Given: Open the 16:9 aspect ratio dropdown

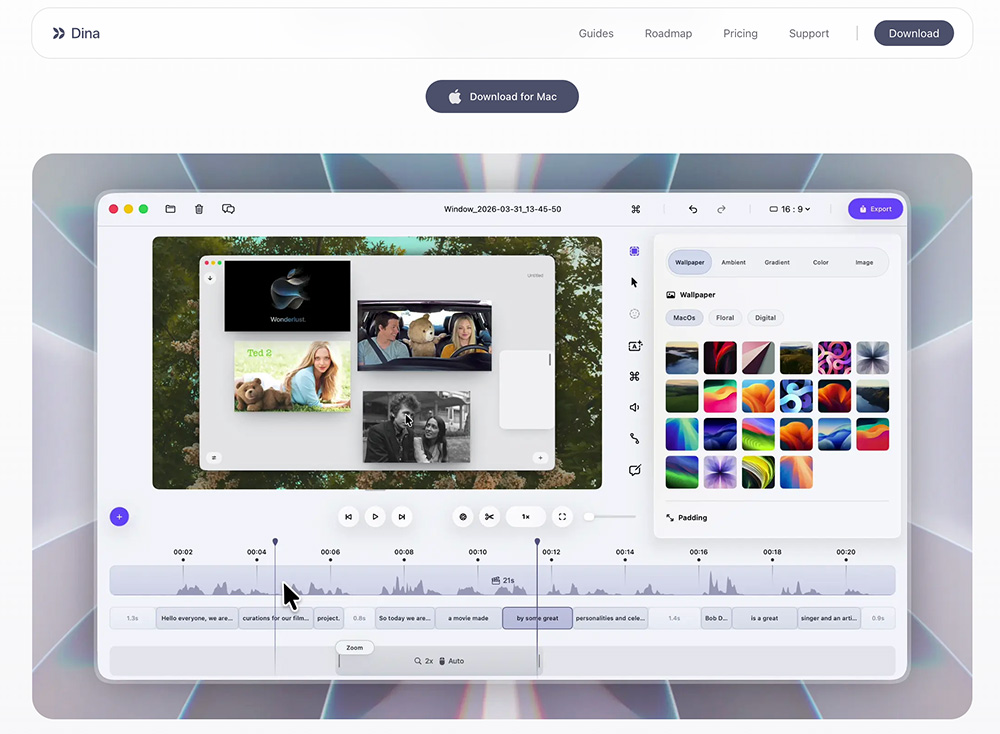Looking at the screenshot, I should [790, 209].
